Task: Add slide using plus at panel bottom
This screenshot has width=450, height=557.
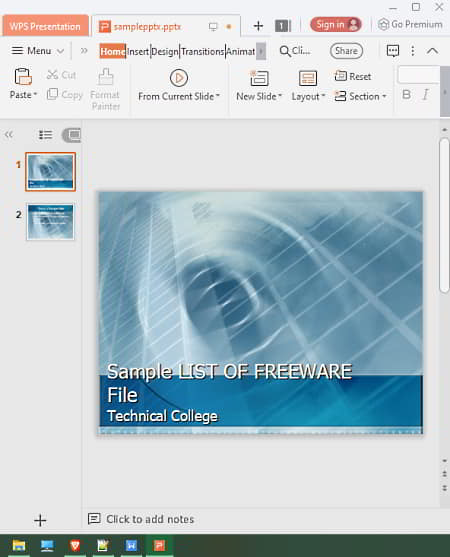Action: (x=40, y=520)
